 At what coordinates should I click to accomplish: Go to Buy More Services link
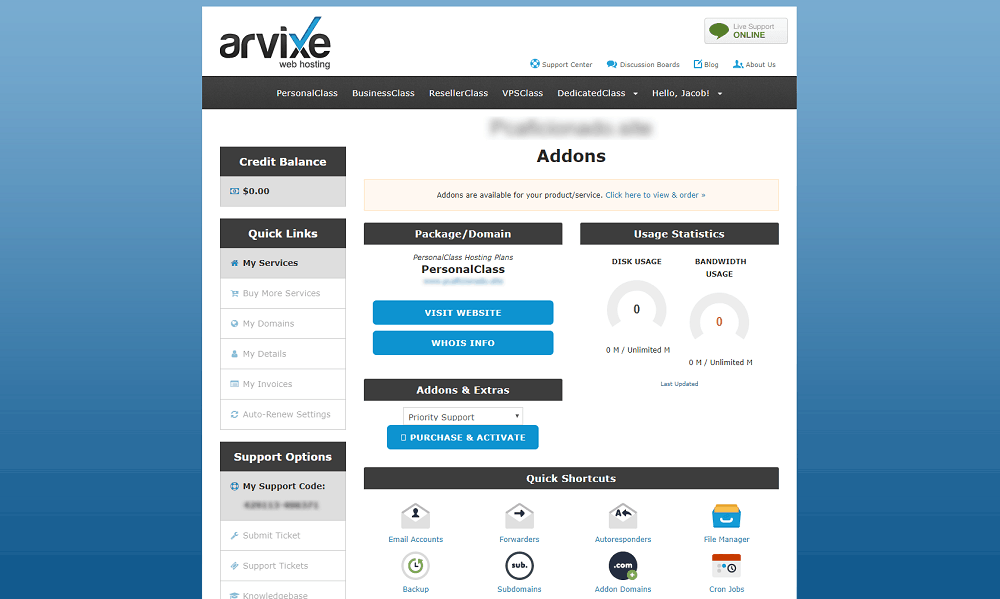click(283, 293)
